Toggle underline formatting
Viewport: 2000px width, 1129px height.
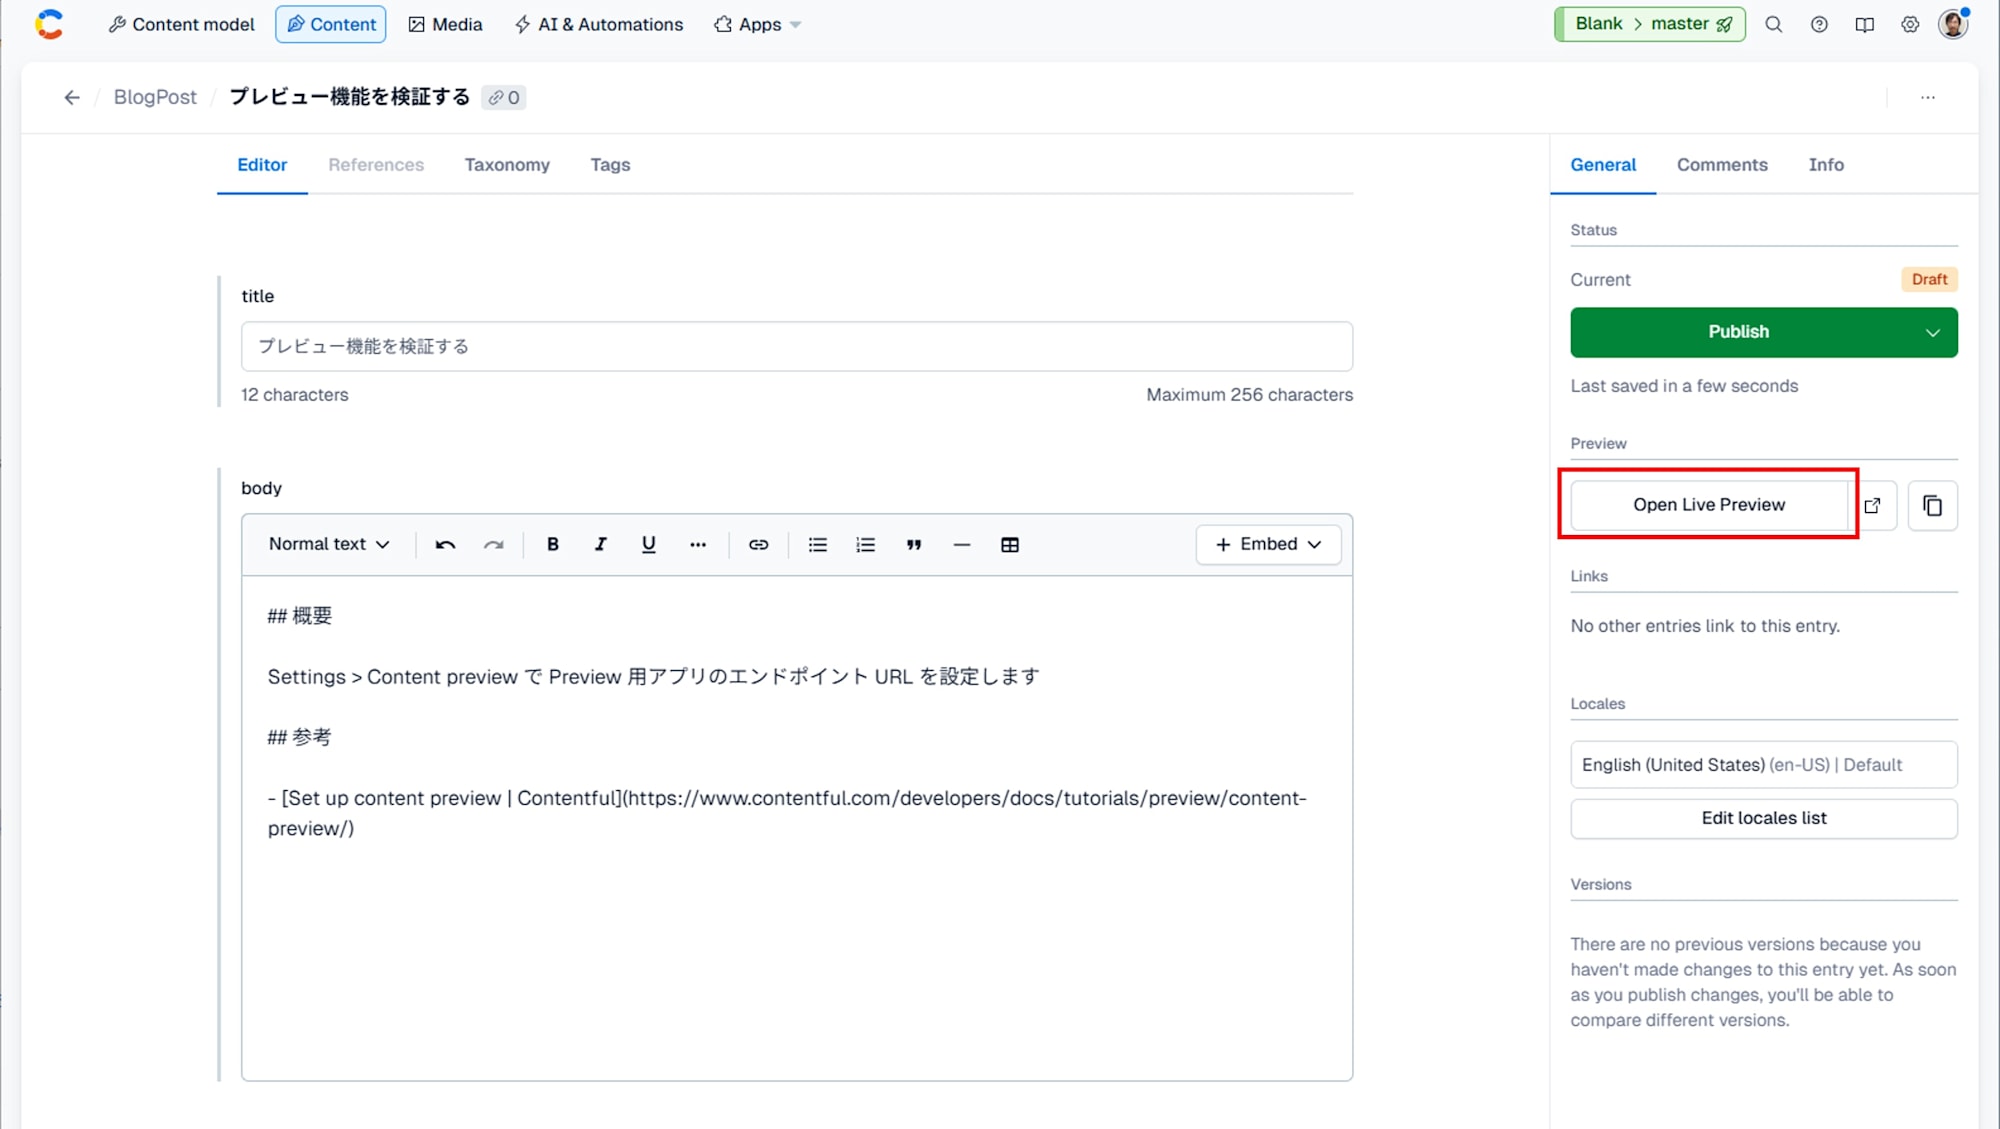click(x=648, y=544)
